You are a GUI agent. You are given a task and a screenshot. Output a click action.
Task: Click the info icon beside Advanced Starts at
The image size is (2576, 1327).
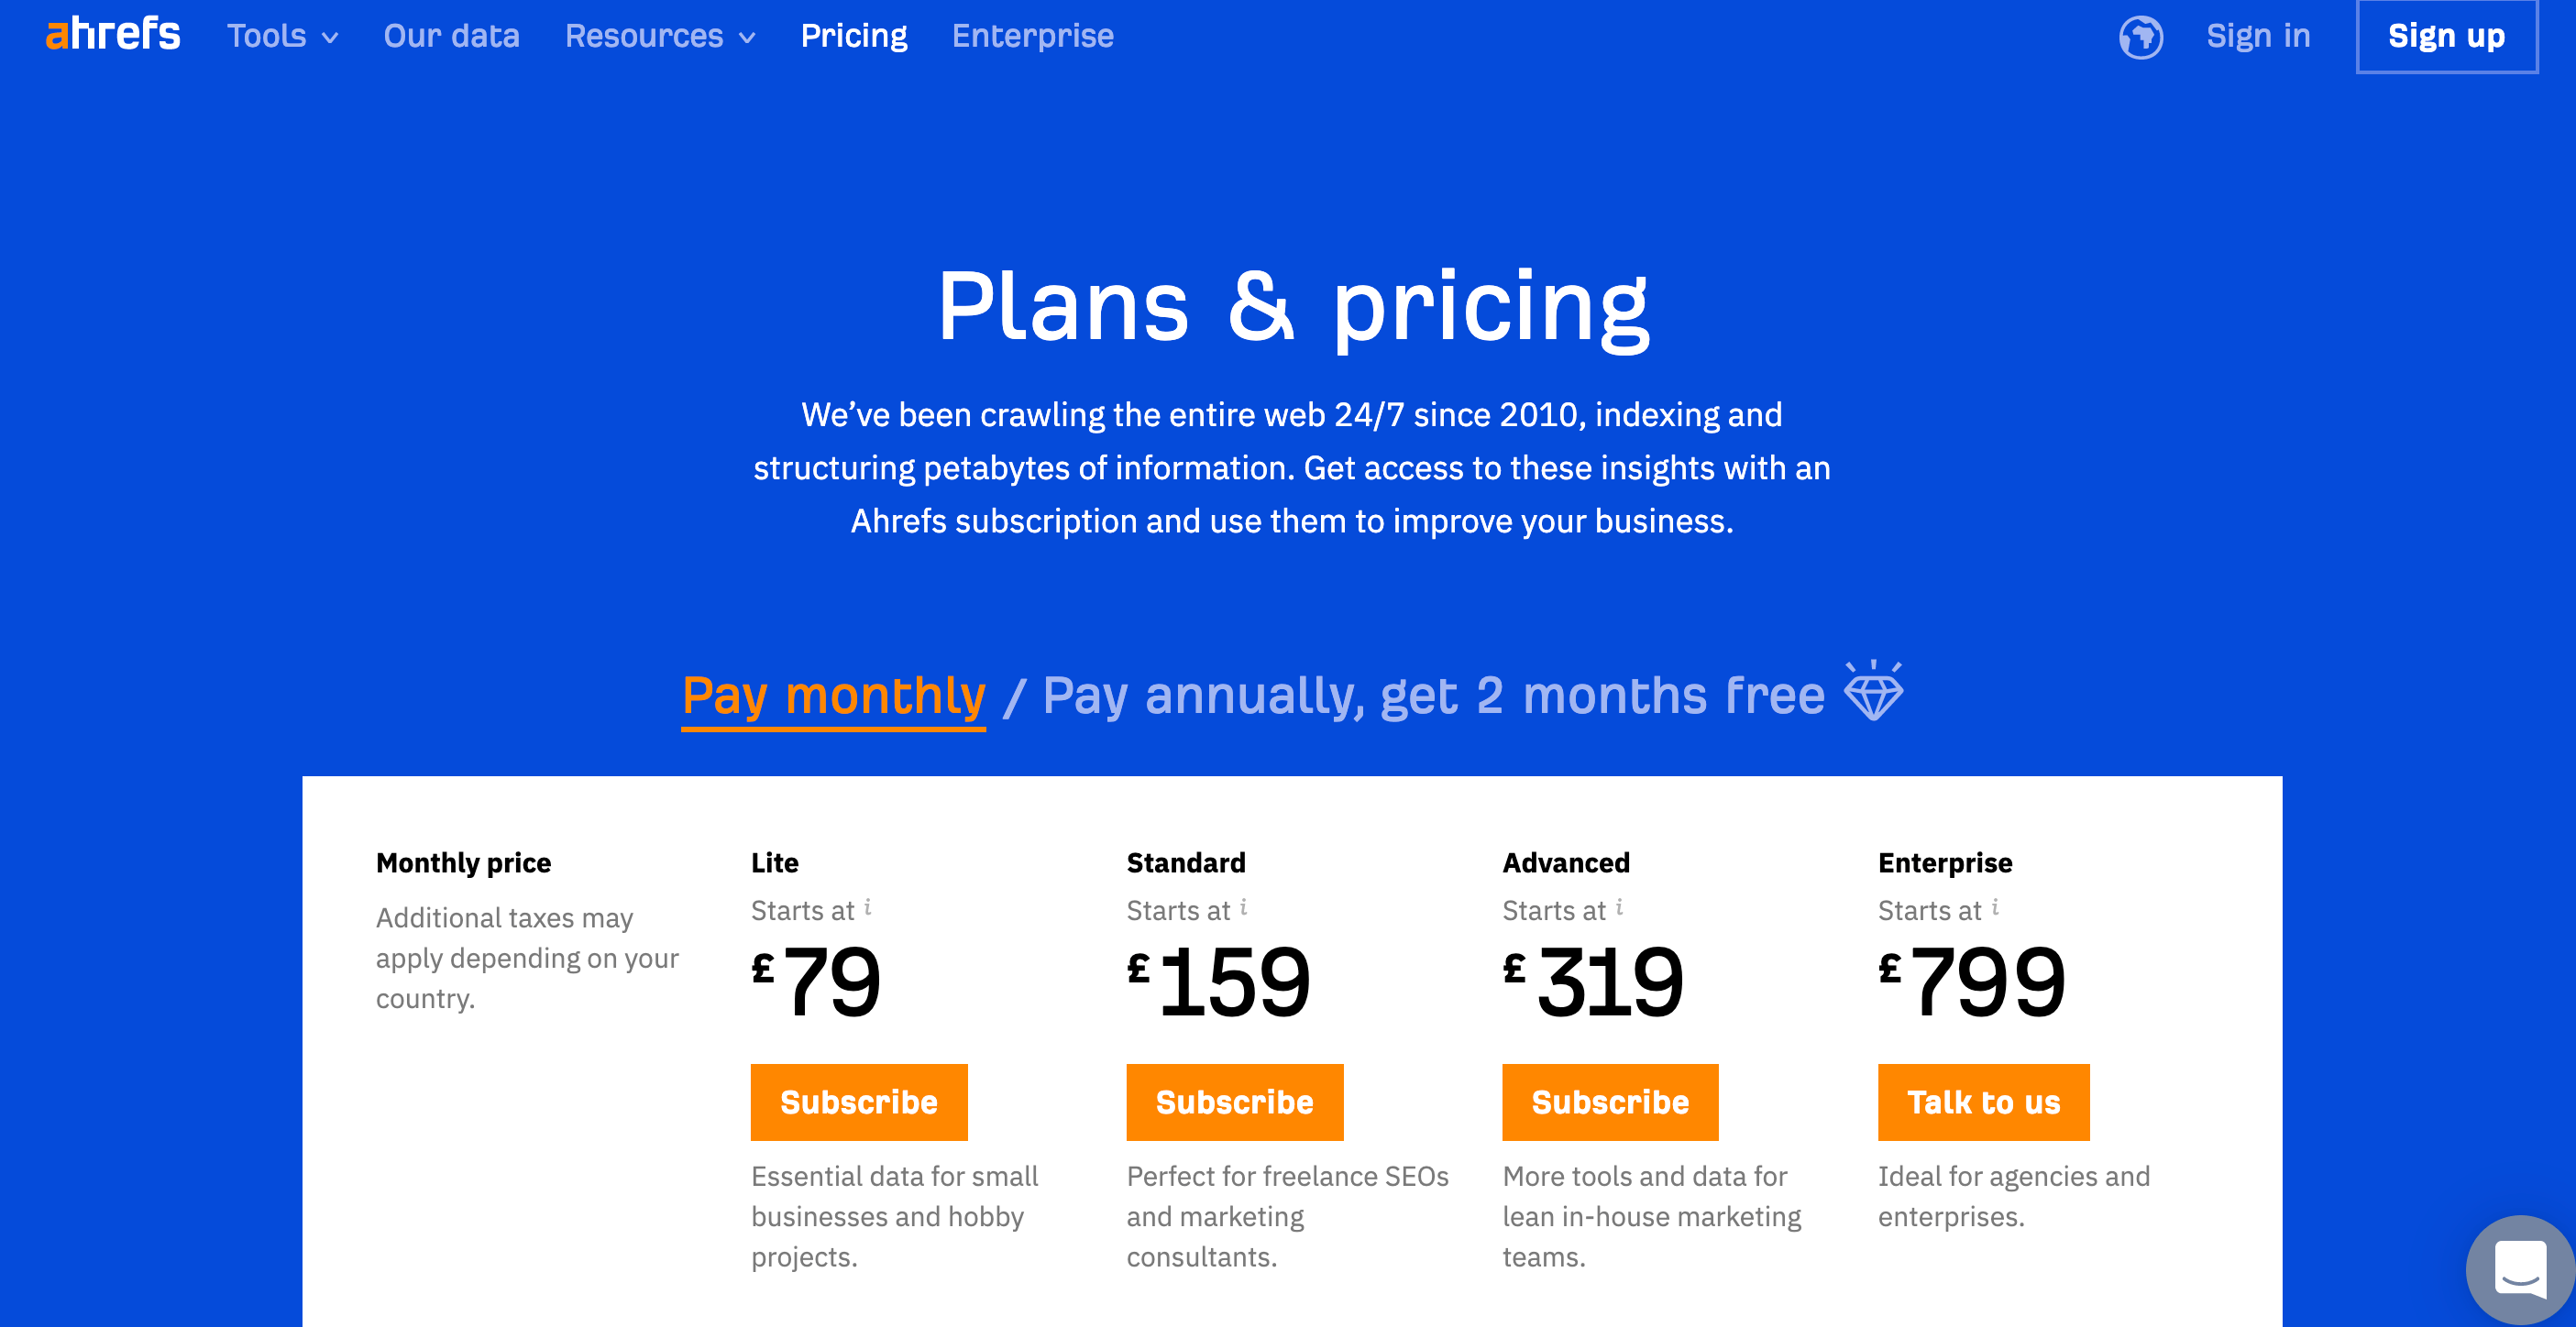click(x=1619, y=907)
